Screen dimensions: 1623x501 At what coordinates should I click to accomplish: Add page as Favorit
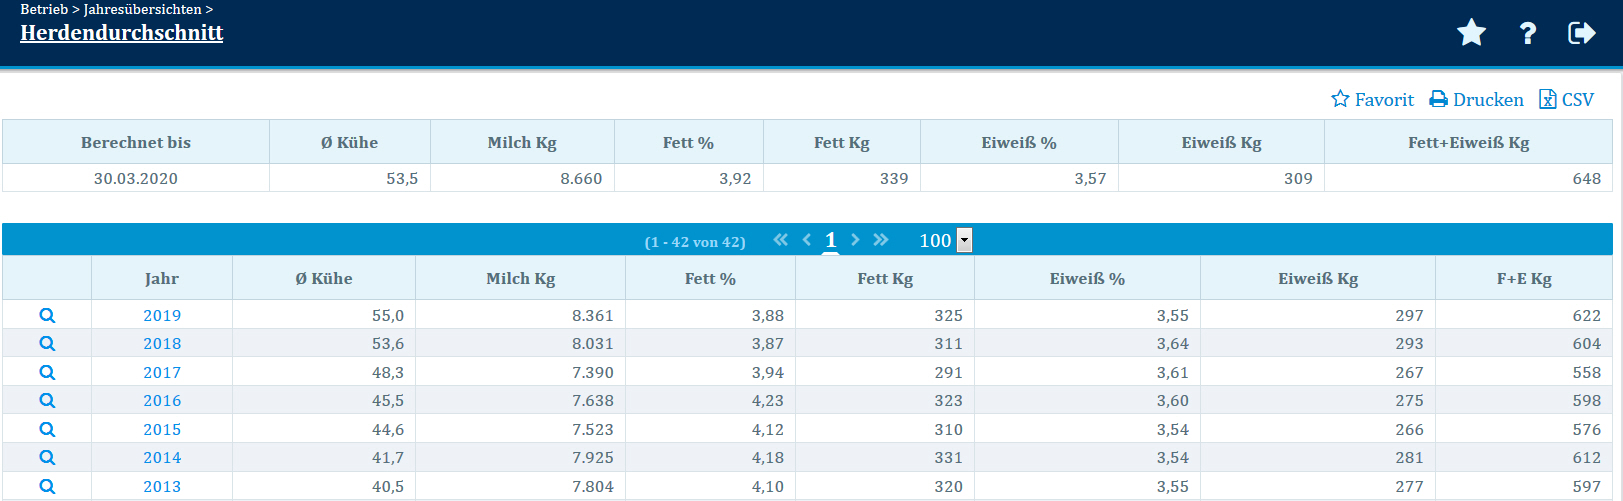coord(1372,99)
